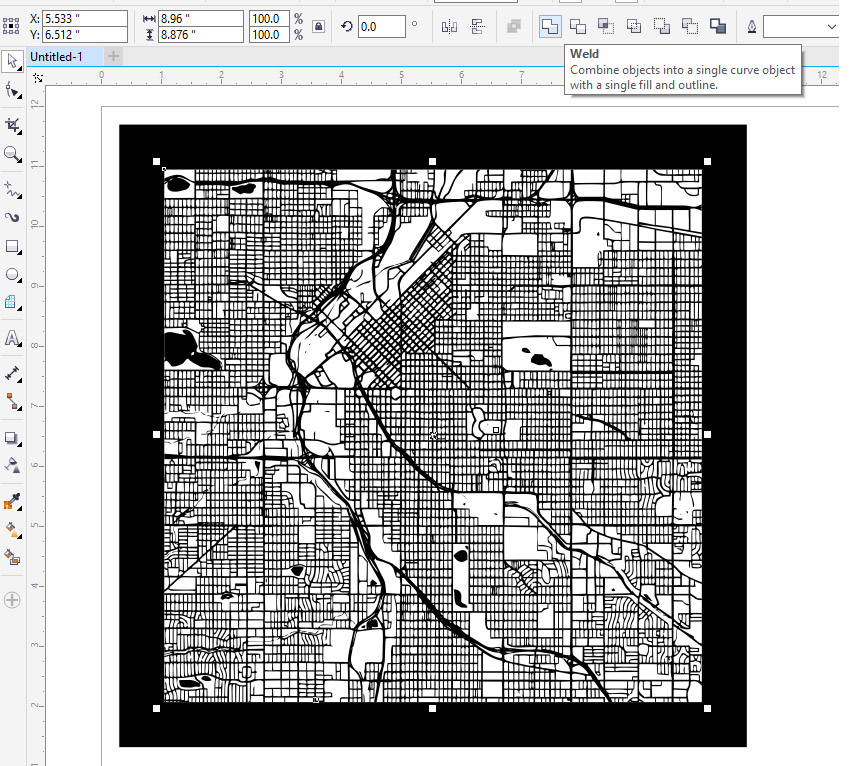The width and height of the screenshot is (850, 766).
Task: Select the Freehand drawing tool
Action: coord(13,190)
